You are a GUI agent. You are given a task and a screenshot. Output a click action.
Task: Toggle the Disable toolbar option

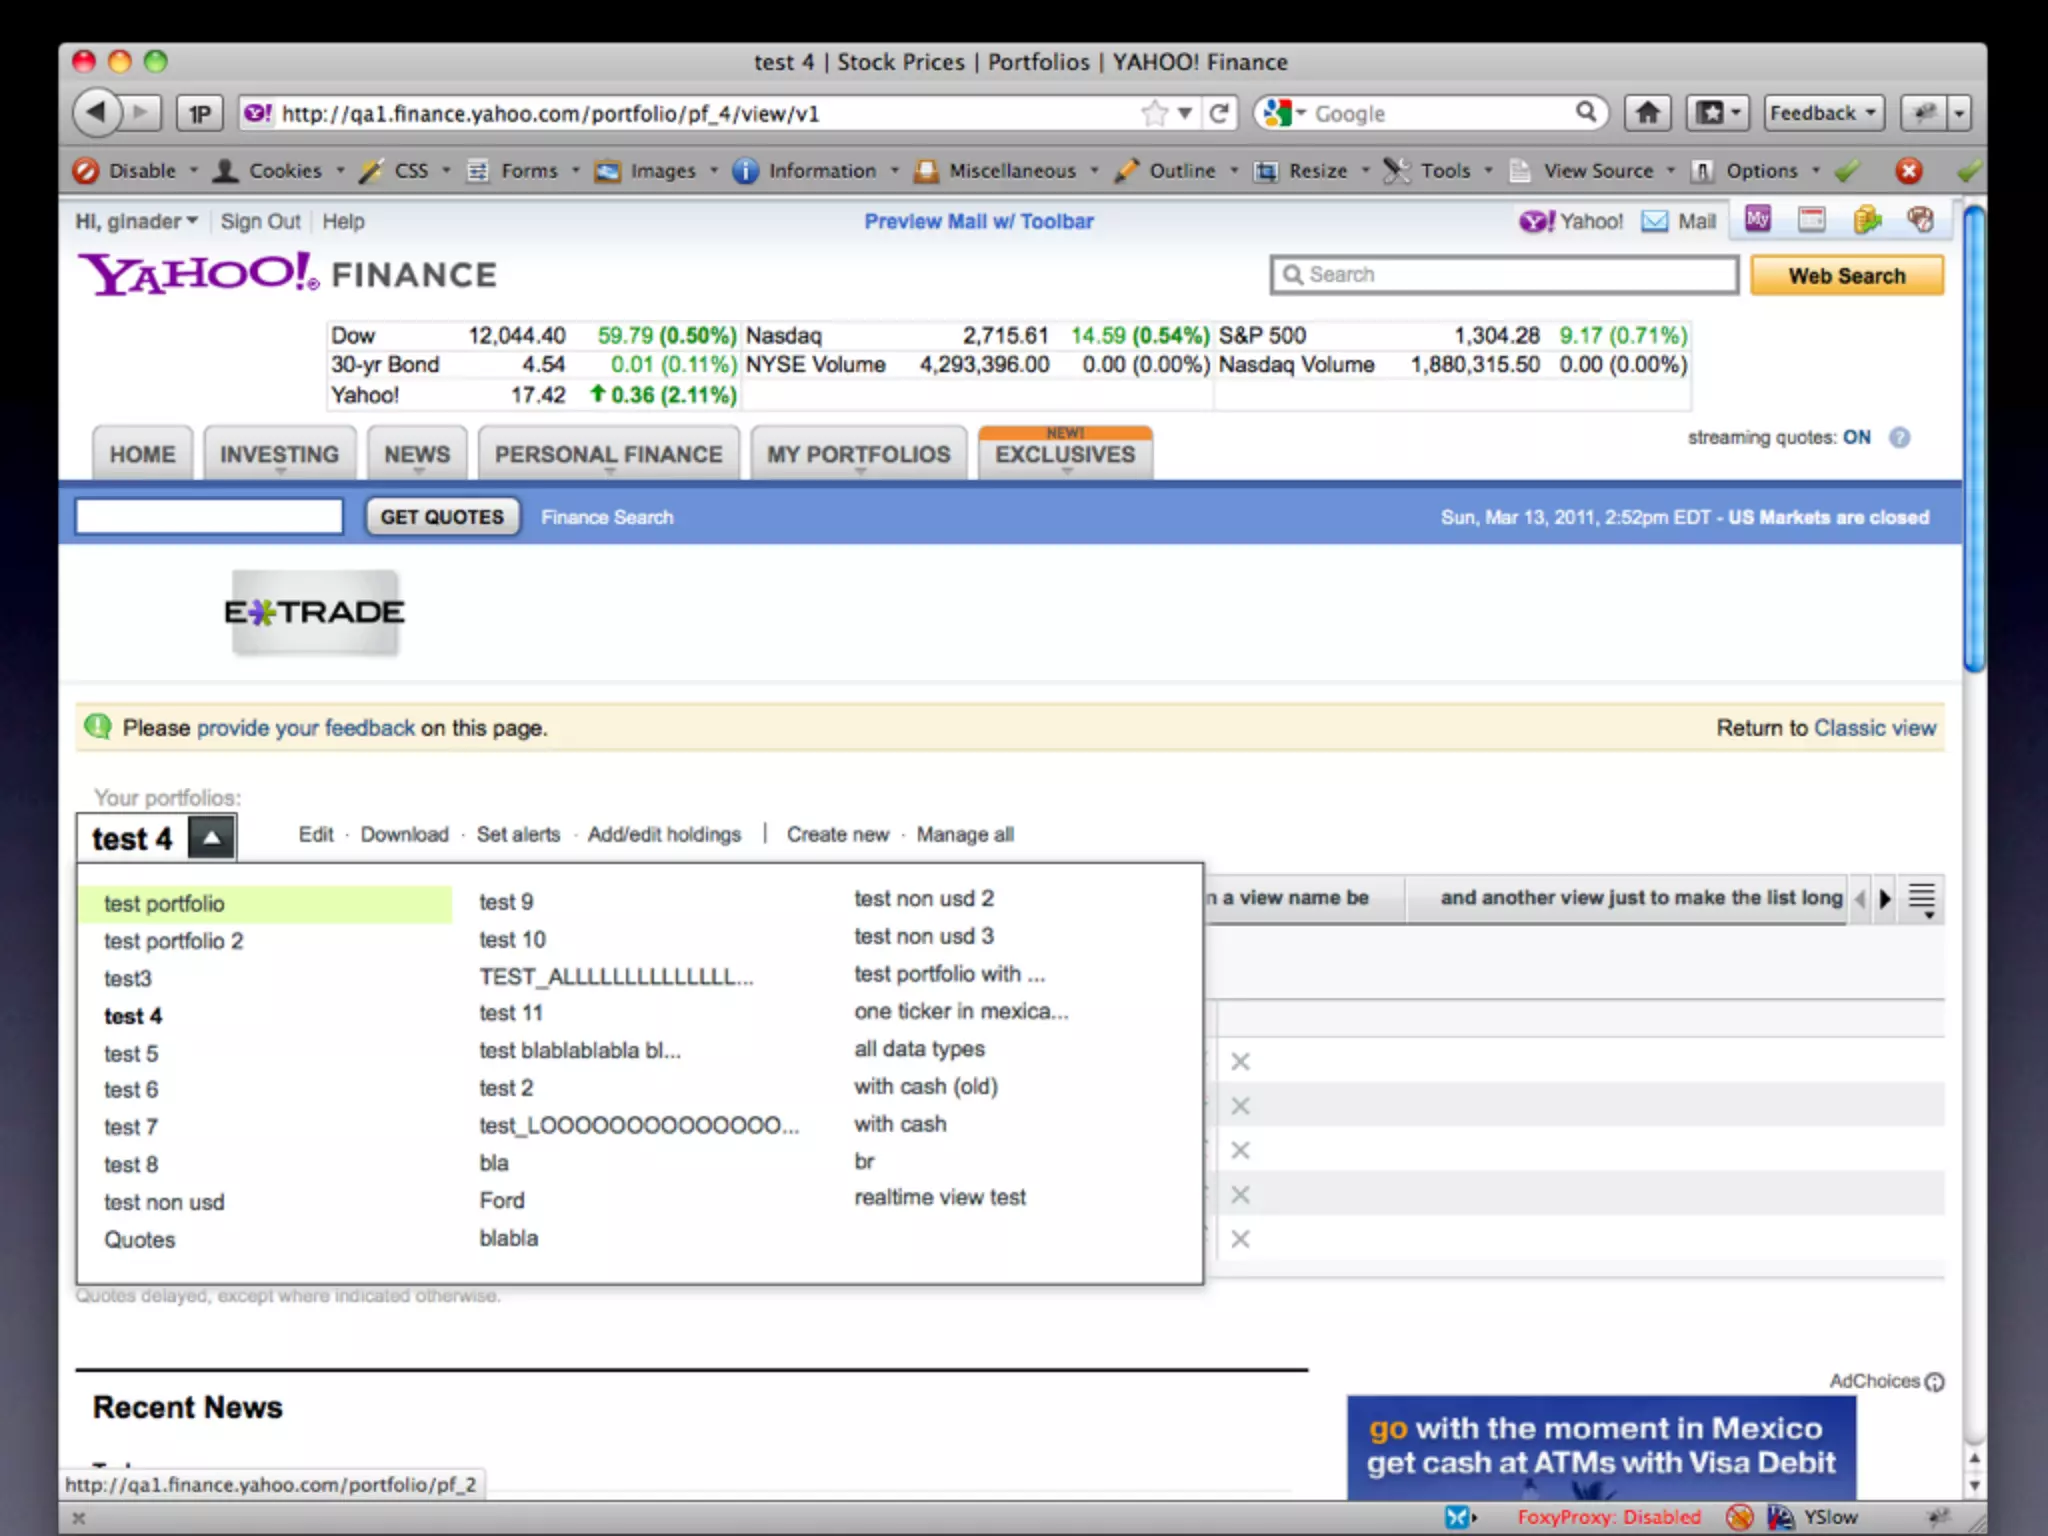coord(140,171)
